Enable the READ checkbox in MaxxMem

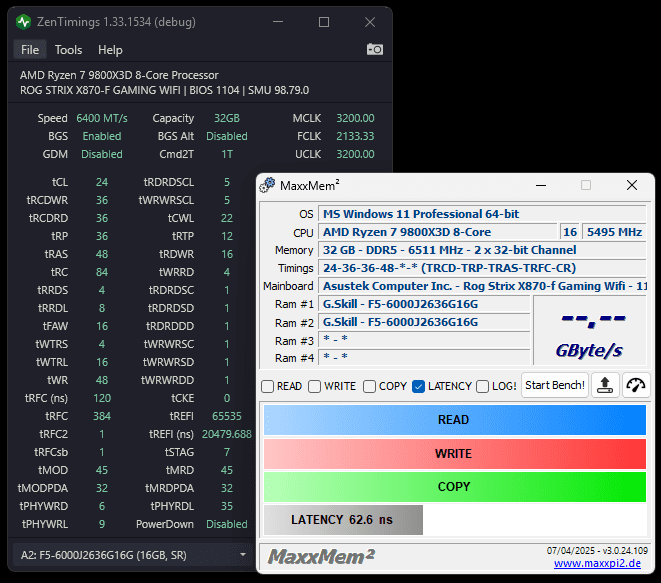[268, 386]
